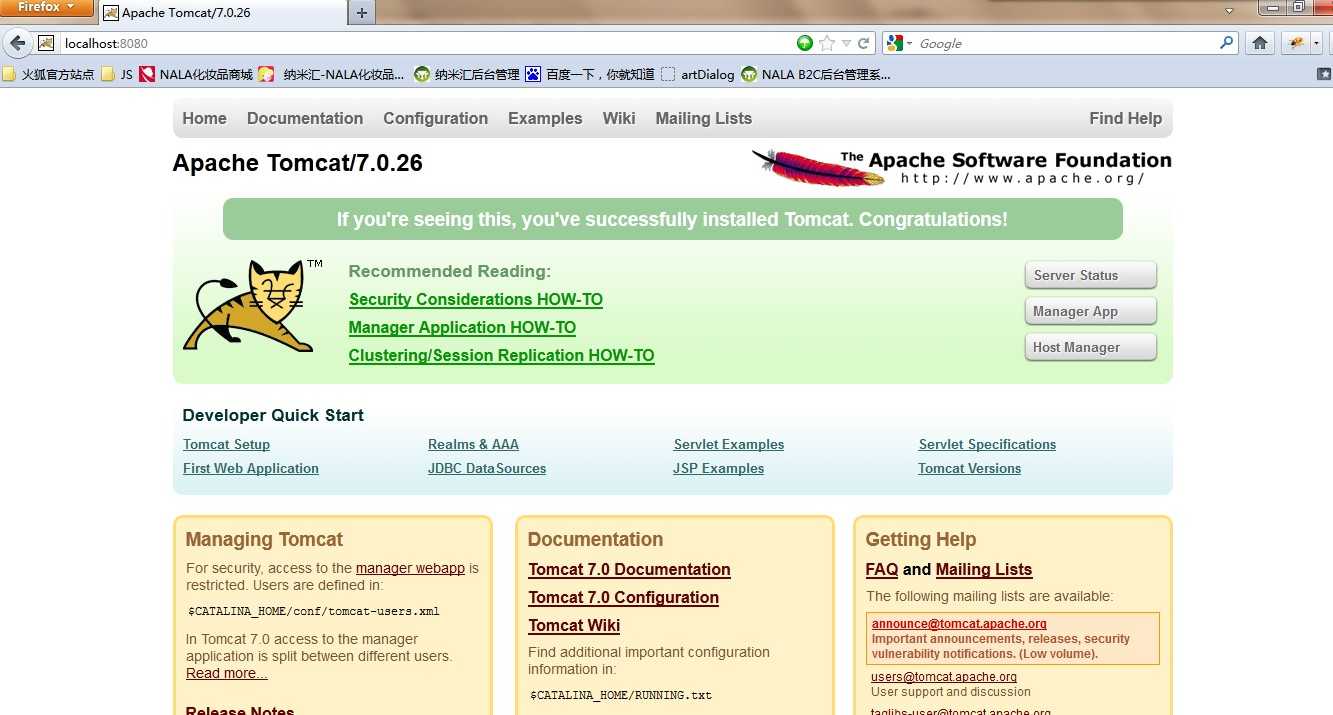The image size is (1333, 715).
Task: Open the FAQ link under Getting Help
Action: (882, 569)
